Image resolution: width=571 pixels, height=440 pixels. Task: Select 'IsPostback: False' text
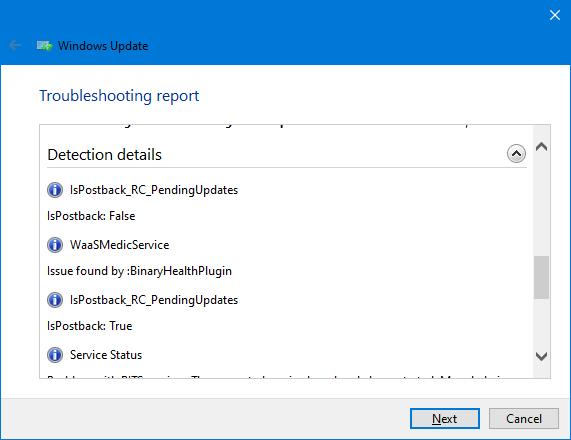click(x=91, y=216)
